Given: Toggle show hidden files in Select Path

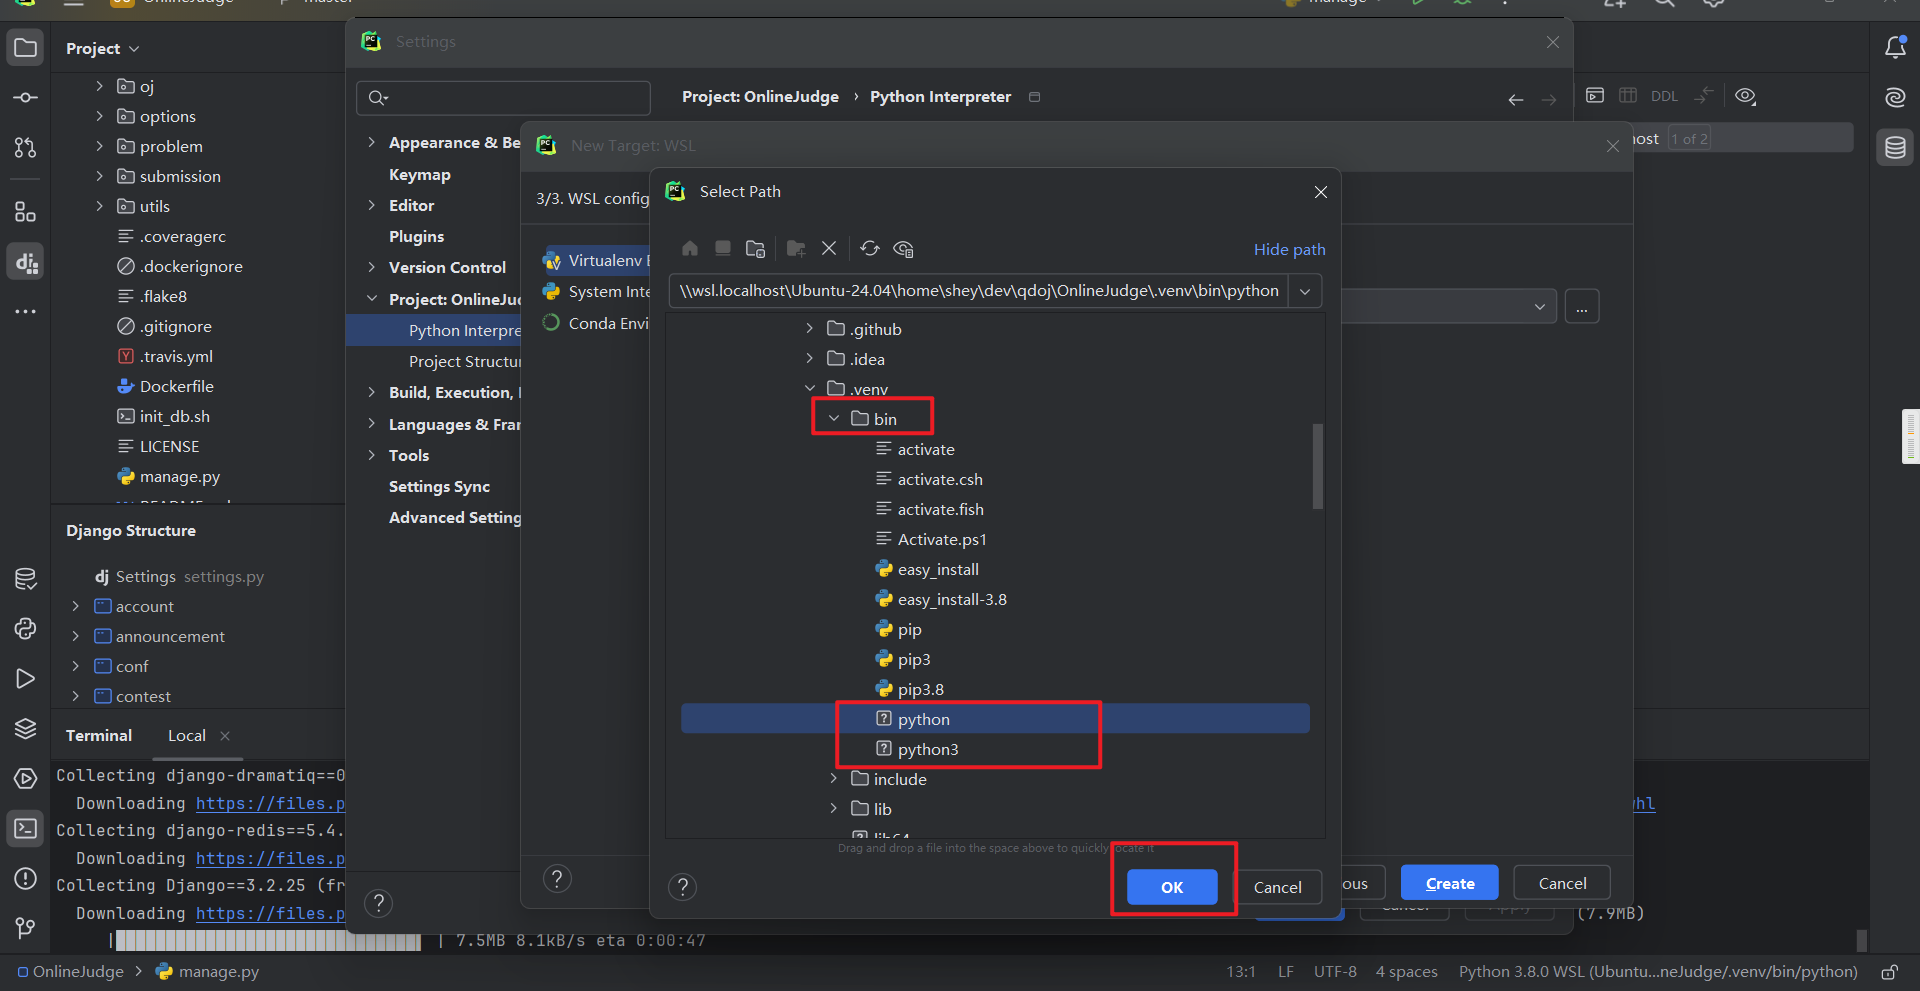Looking at the screenshot, I should [903, 248].
